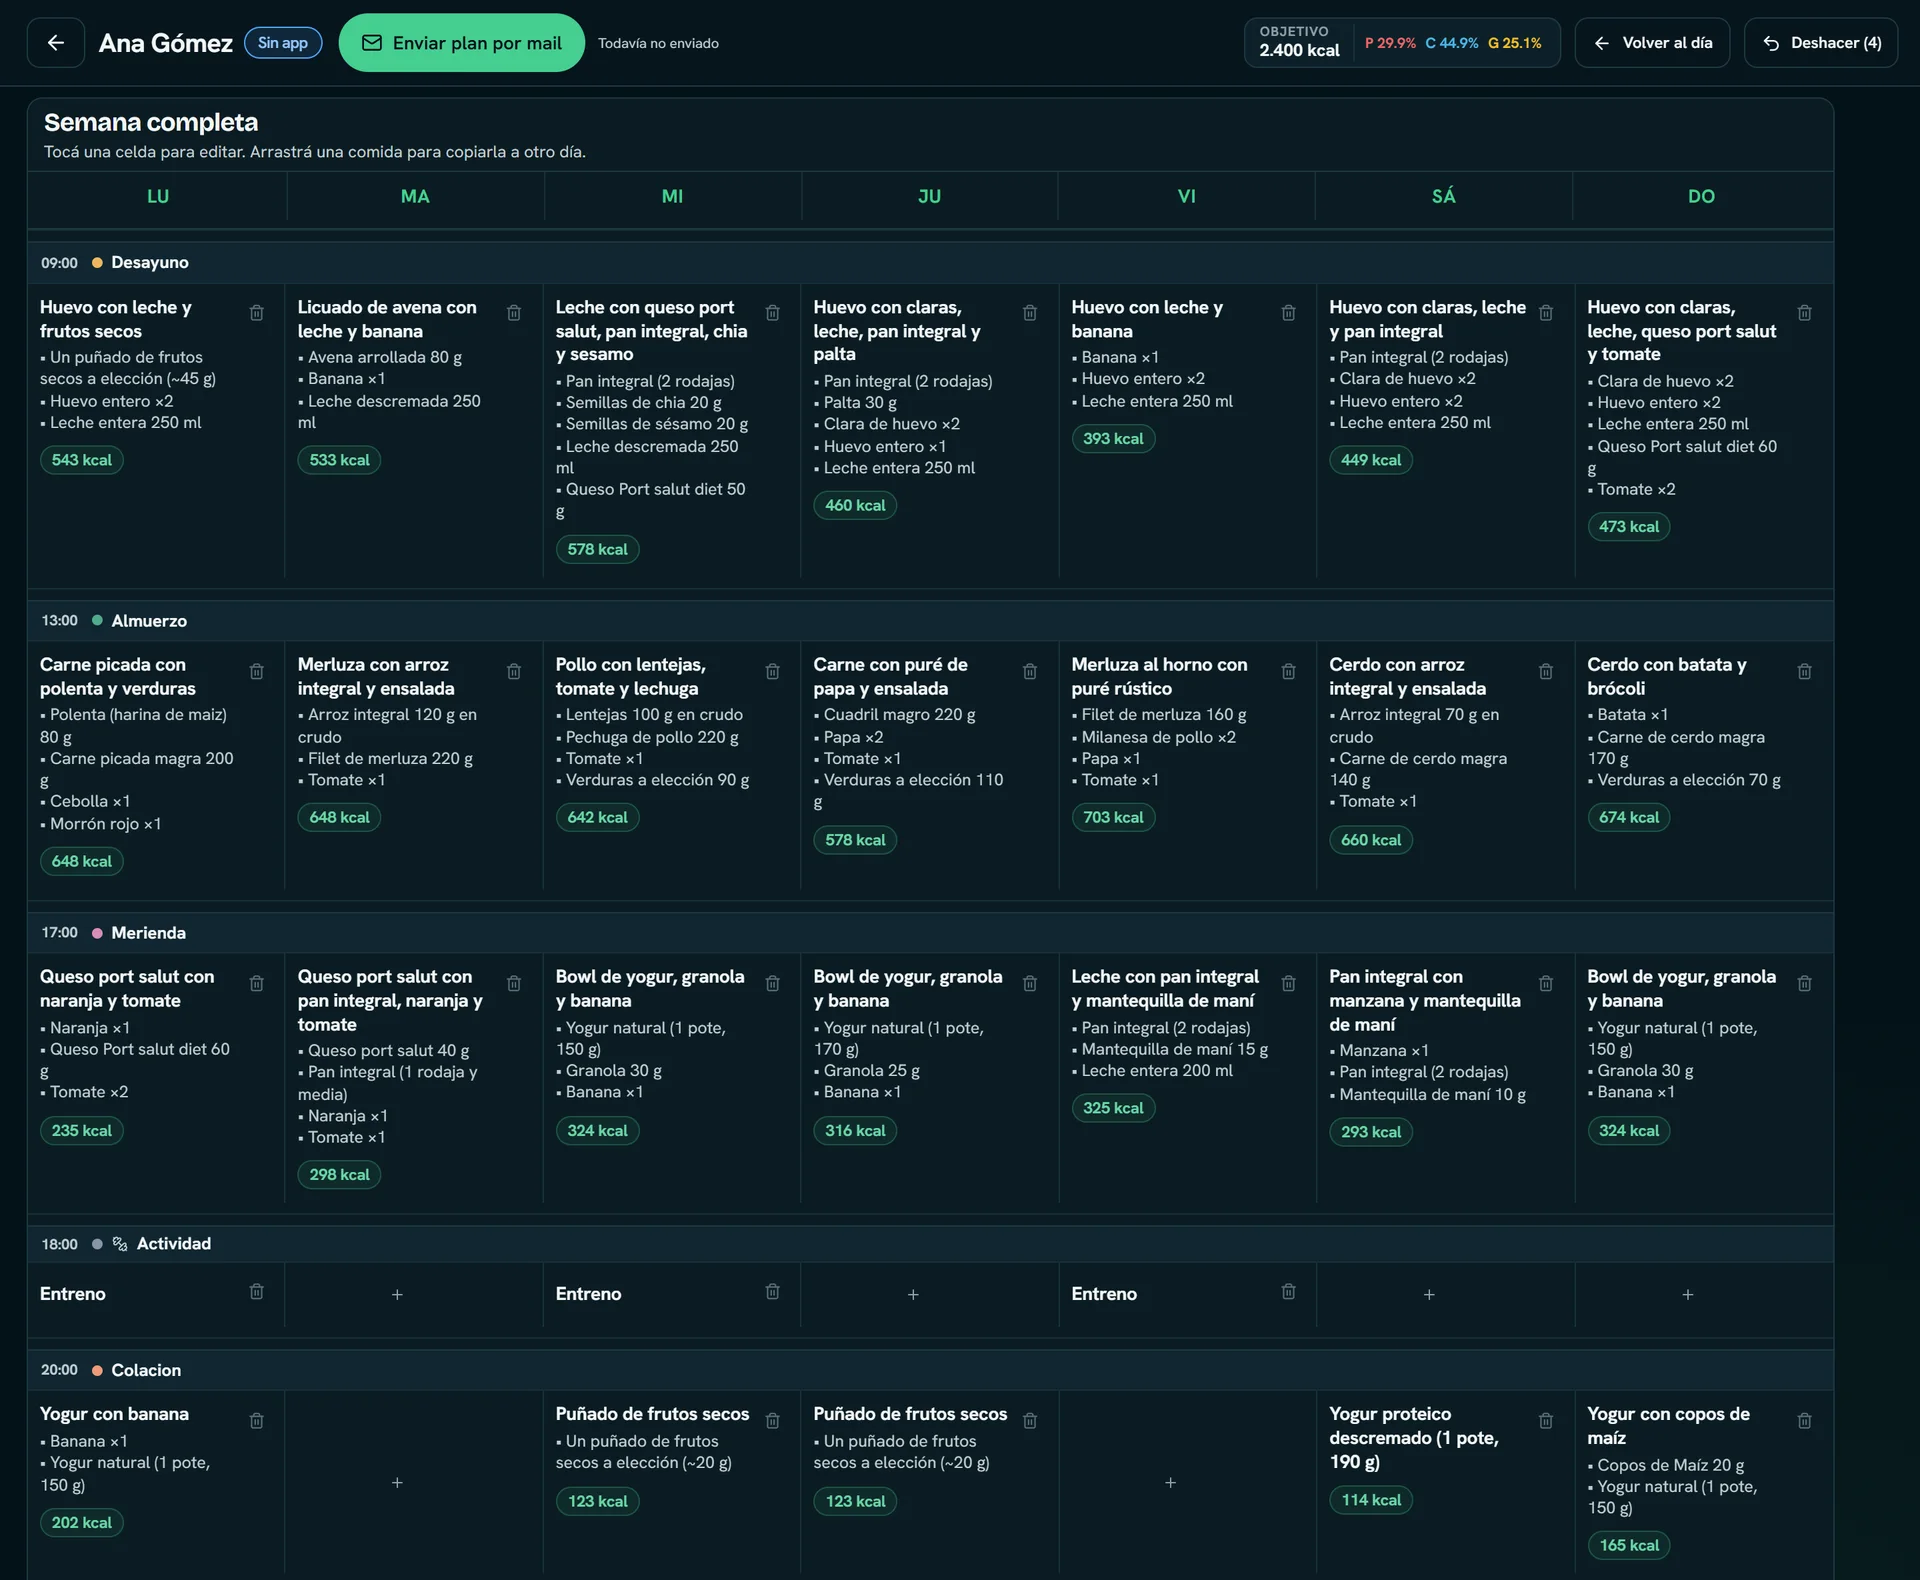
Task: Select the VI day column header
Action: (1187, 196)
